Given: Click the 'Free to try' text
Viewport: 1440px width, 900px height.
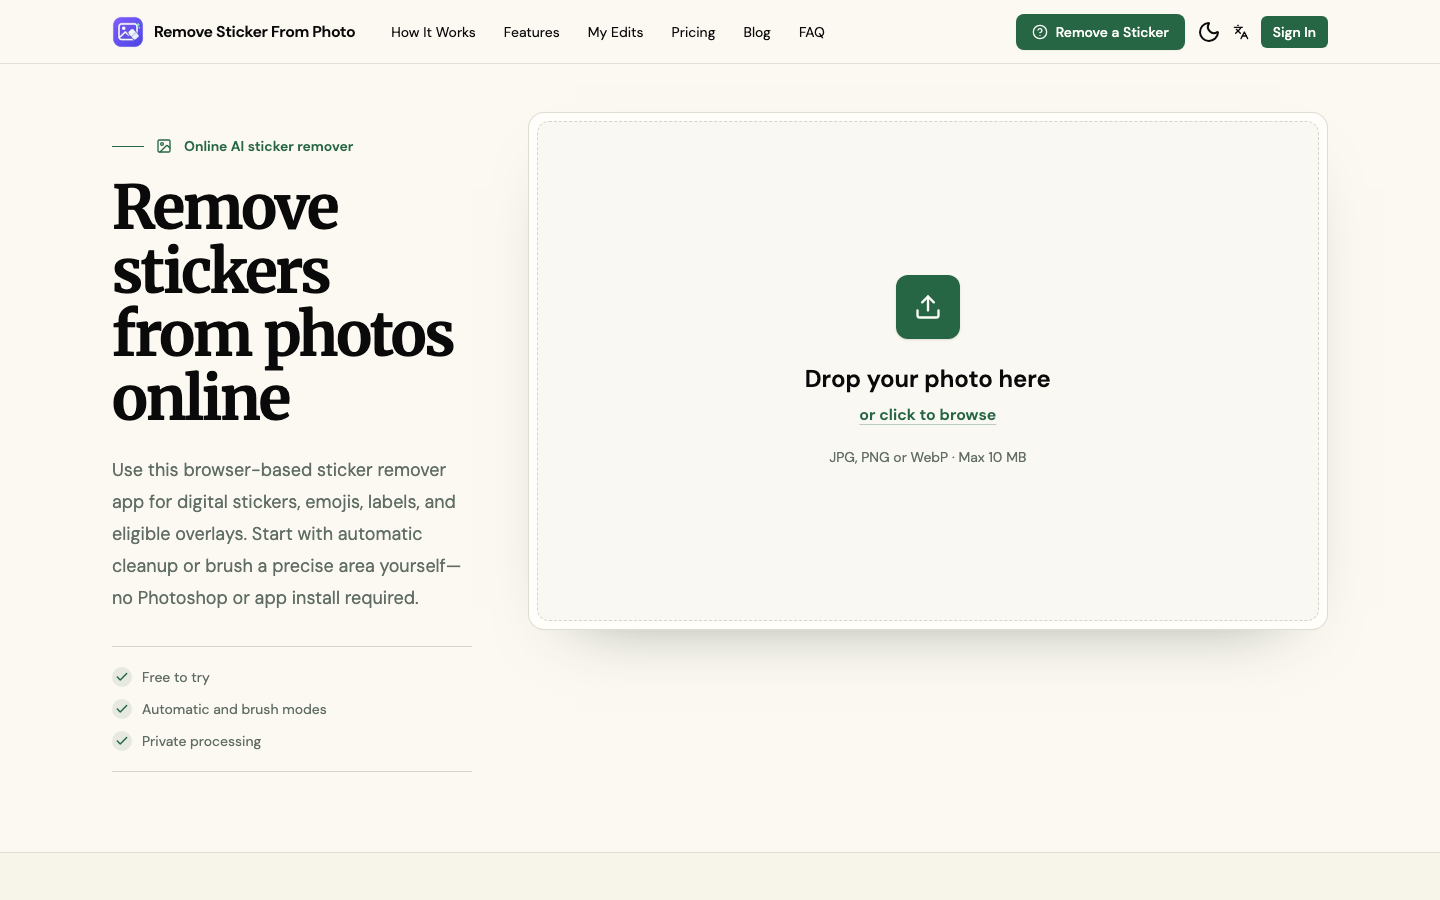Looking at the screenshot, I should point(176,677).
